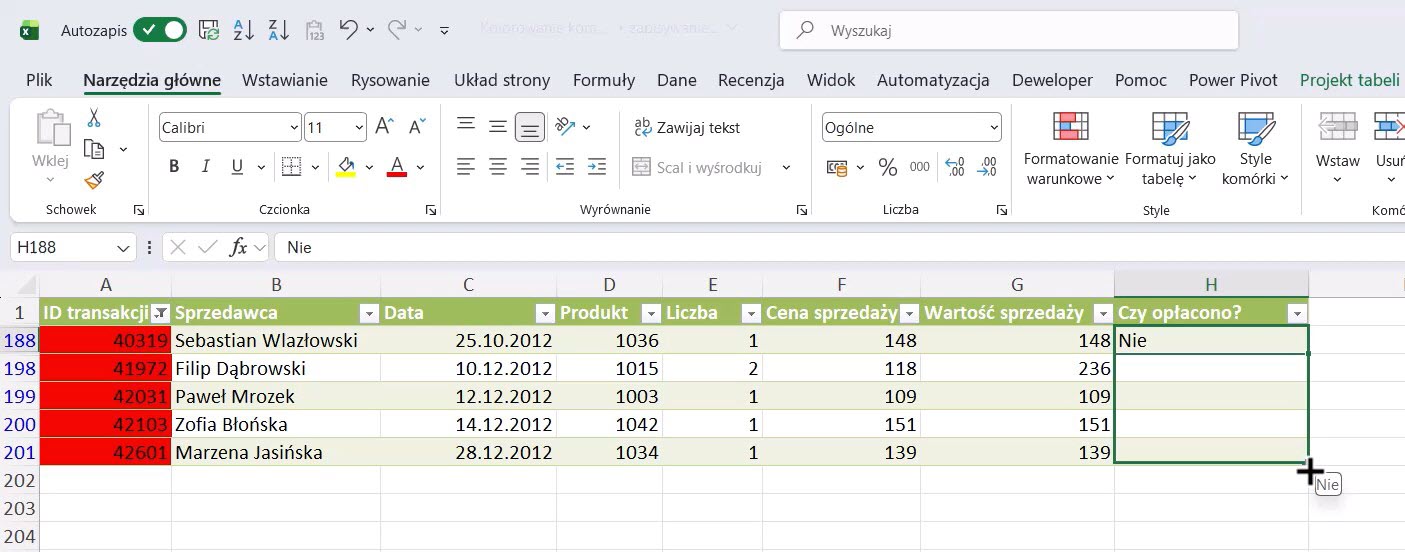Screen dimensions: 1405x552
Task: Apply the 000 thousands separator style
Action: 920,167
